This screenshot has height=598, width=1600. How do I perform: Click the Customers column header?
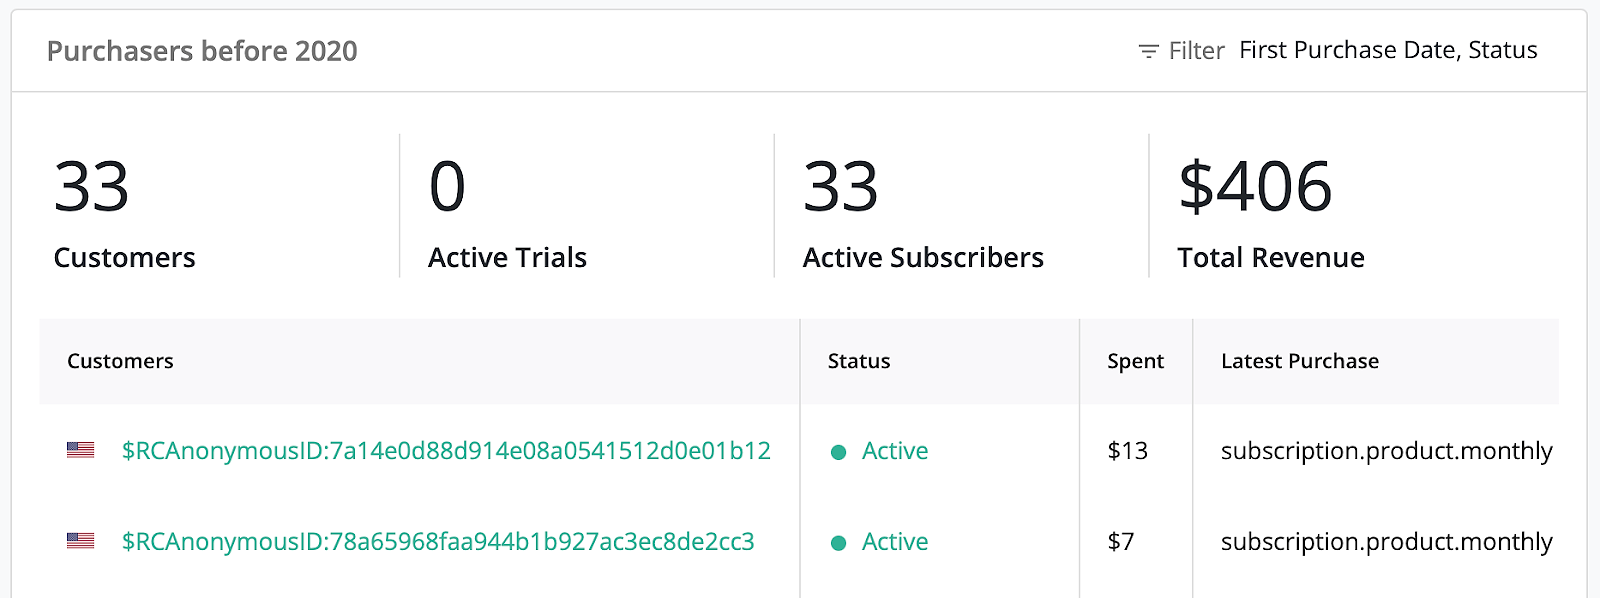pyautogui.click(x=120, y=361)
